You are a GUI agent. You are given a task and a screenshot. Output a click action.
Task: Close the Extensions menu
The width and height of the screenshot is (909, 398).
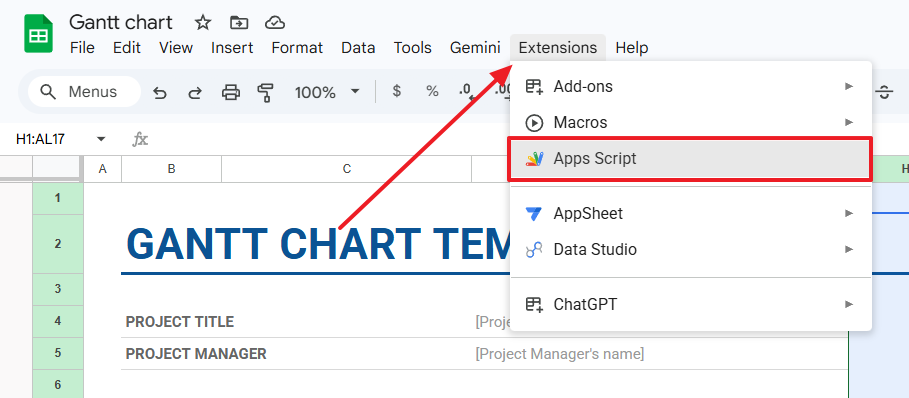558,48
